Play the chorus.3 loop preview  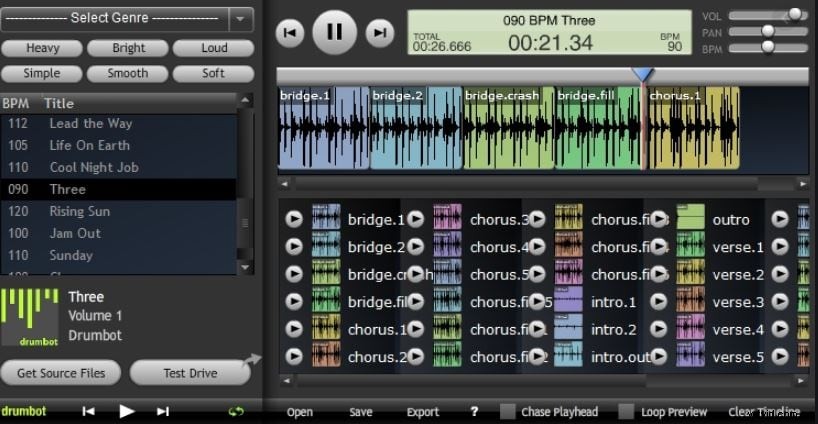pos(415,219)
